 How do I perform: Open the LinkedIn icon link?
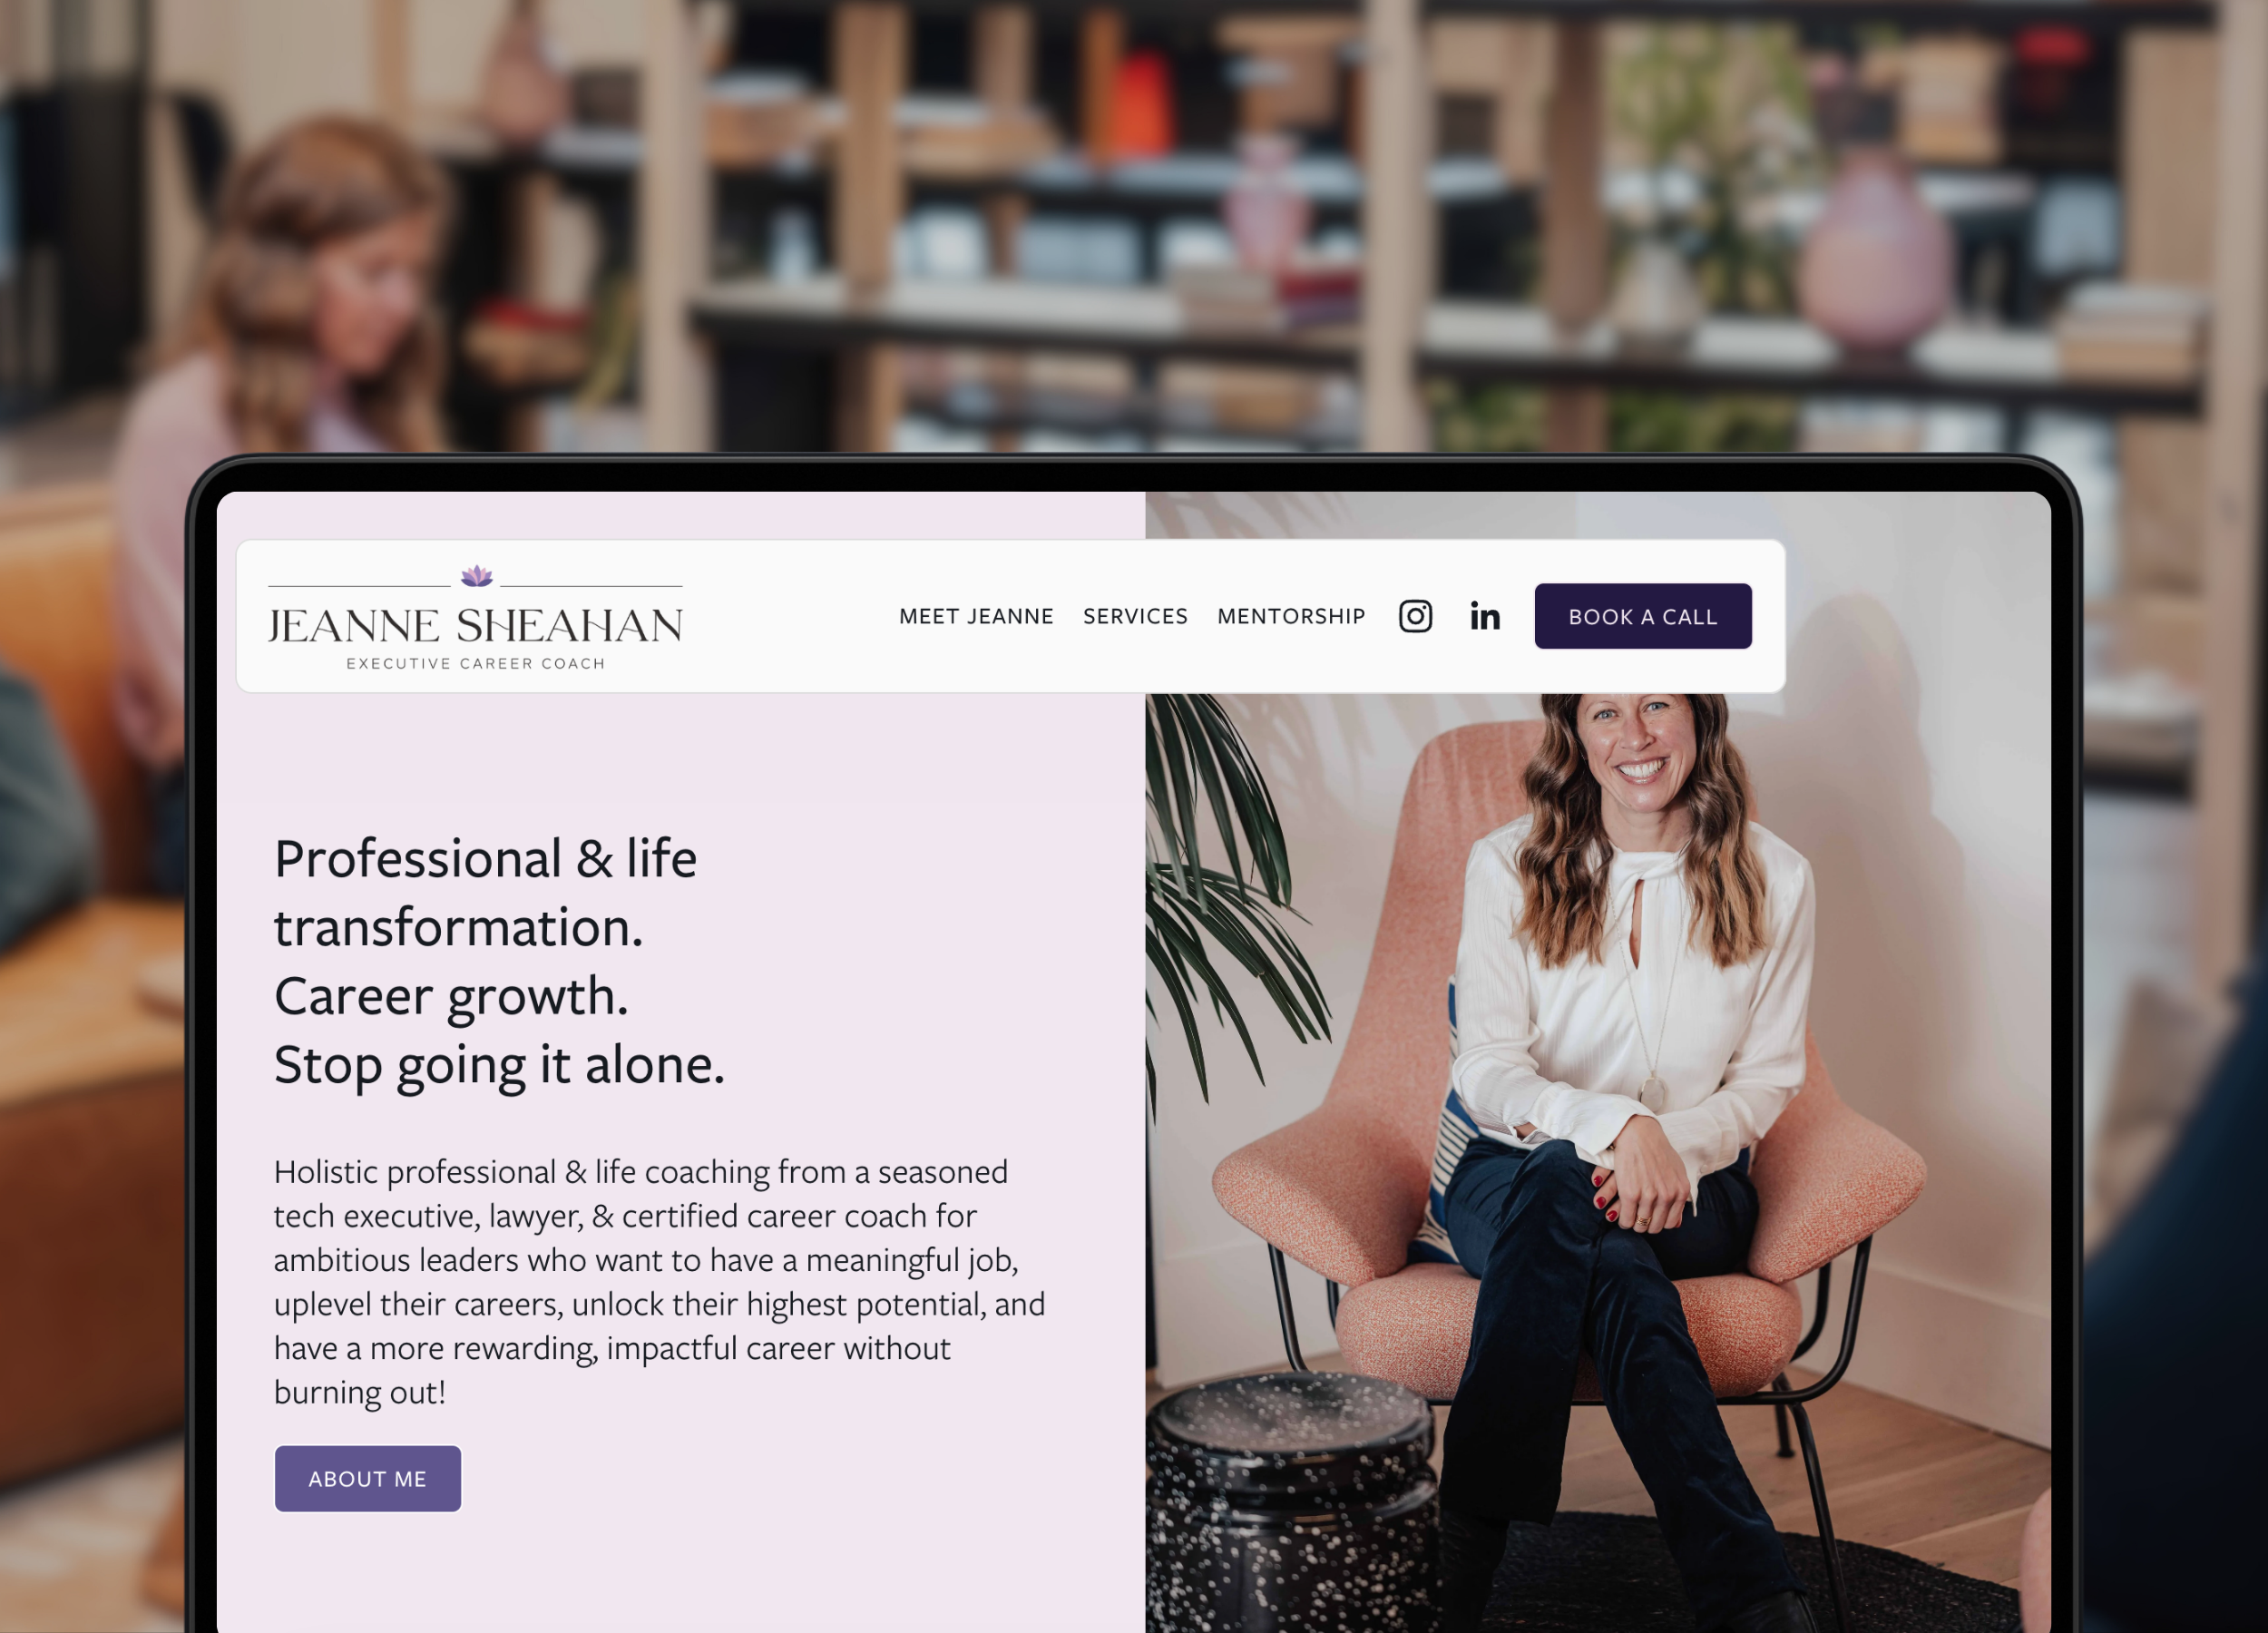point(1485,616)
